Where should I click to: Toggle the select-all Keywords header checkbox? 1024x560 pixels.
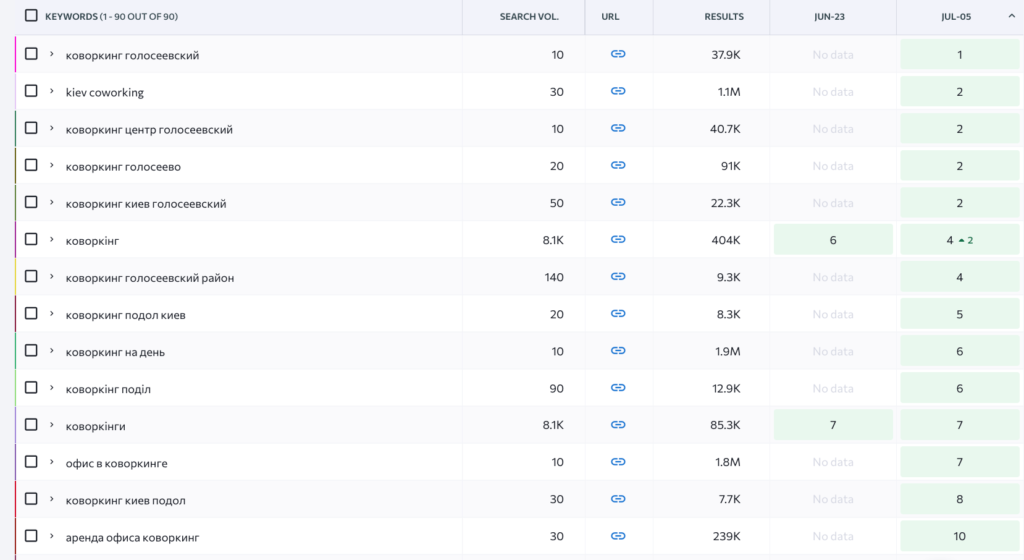point(31,16)
